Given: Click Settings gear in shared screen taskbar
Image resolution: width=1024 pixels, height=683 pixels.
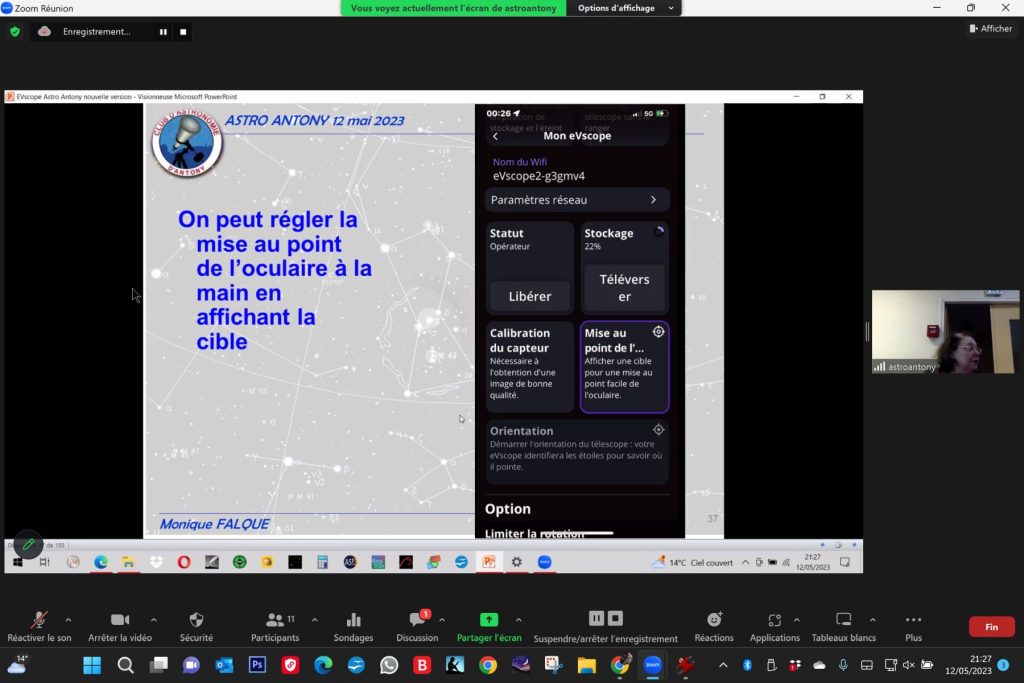Looking at the screenshot, I should pyautogui.click(x=517, y=562).
